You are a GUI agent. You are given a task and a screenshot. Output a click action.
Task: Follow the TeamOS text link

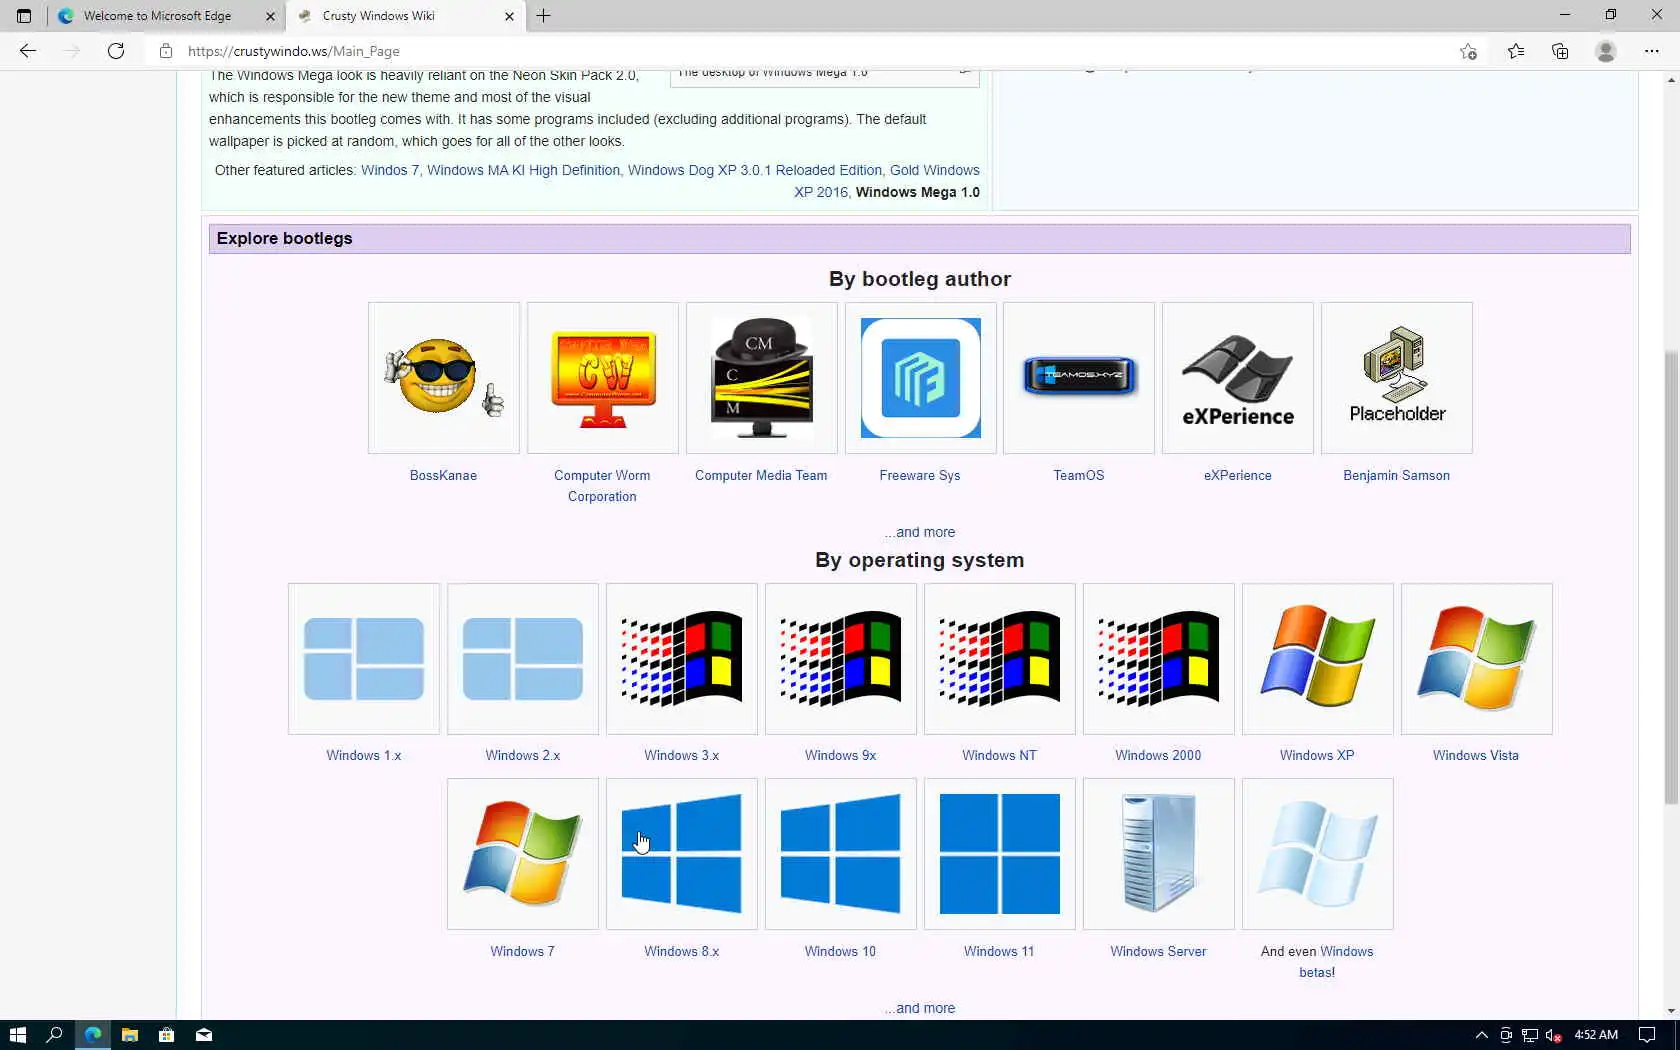(x=1079, y=475)
